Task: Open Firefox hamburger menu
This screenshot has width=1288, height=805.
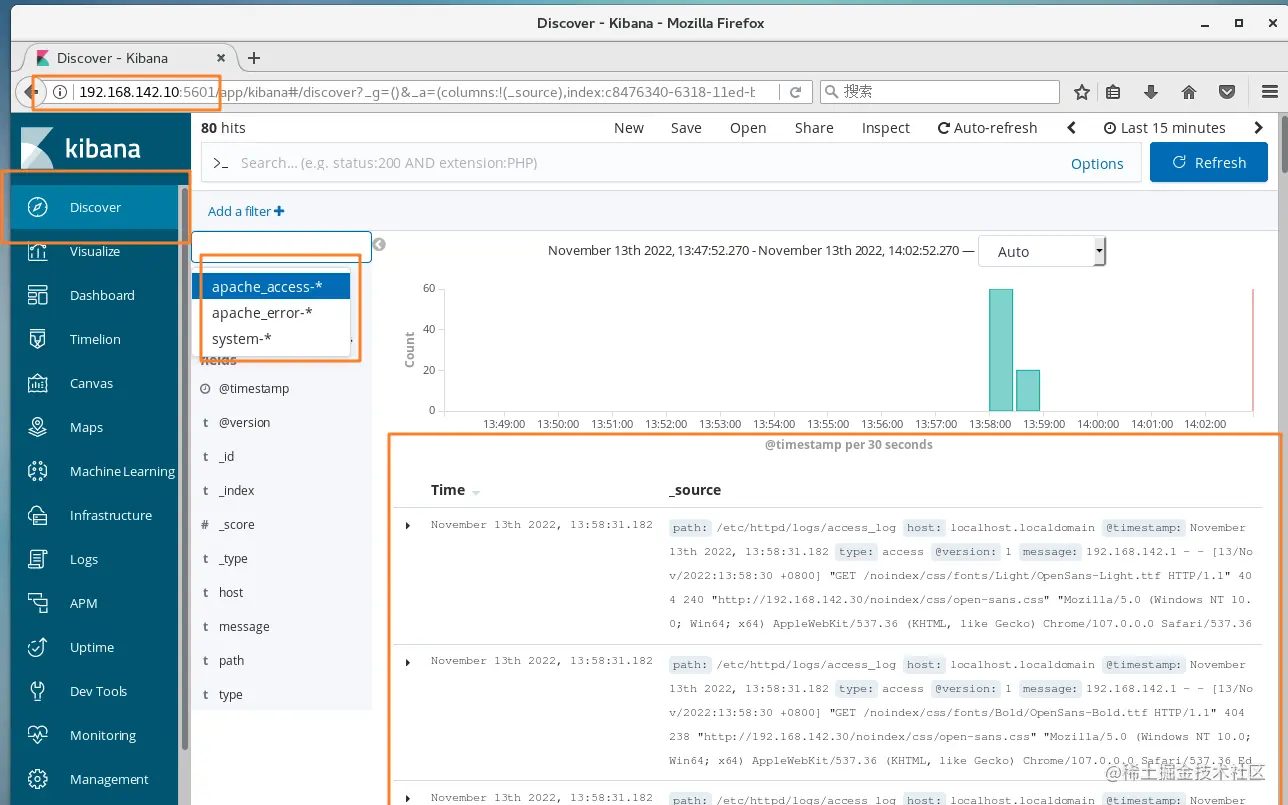Action: pos(1270,92)
